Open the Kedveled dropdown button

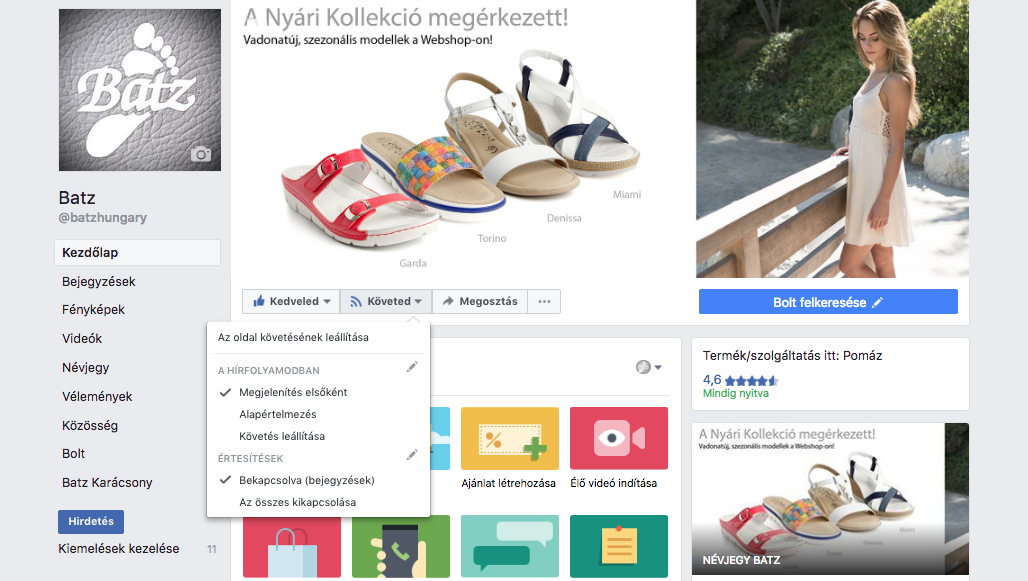291,302
